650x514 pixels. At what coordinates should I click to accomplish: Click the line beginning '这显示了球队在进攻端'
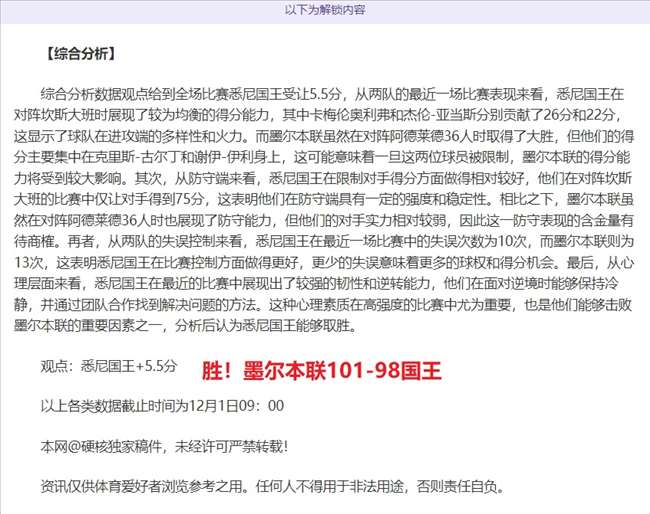tap(324, 136)
